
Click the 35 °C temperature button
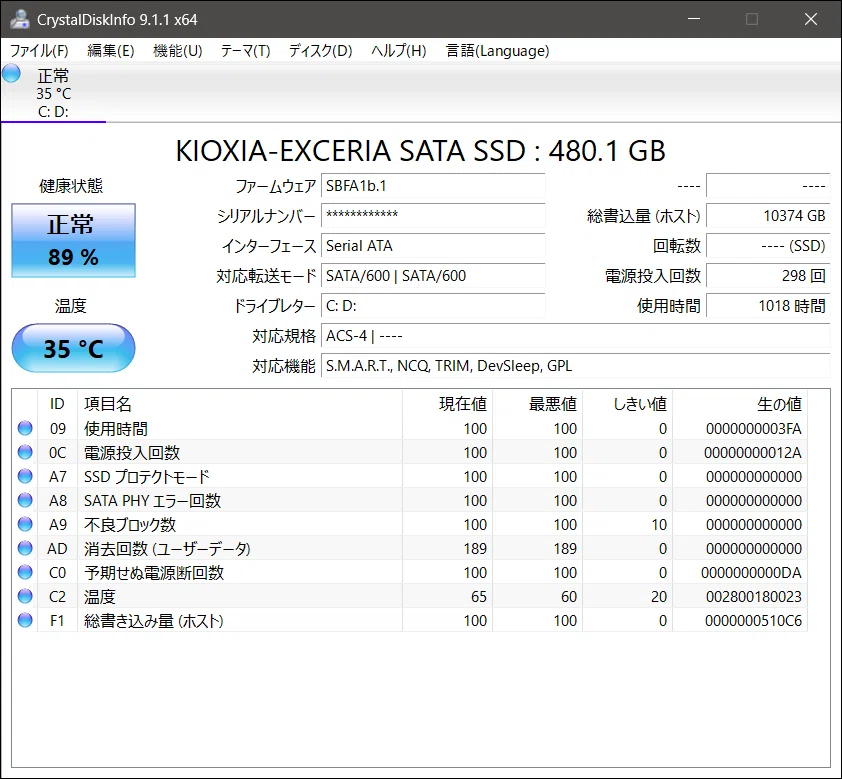(x=74, y=348)
